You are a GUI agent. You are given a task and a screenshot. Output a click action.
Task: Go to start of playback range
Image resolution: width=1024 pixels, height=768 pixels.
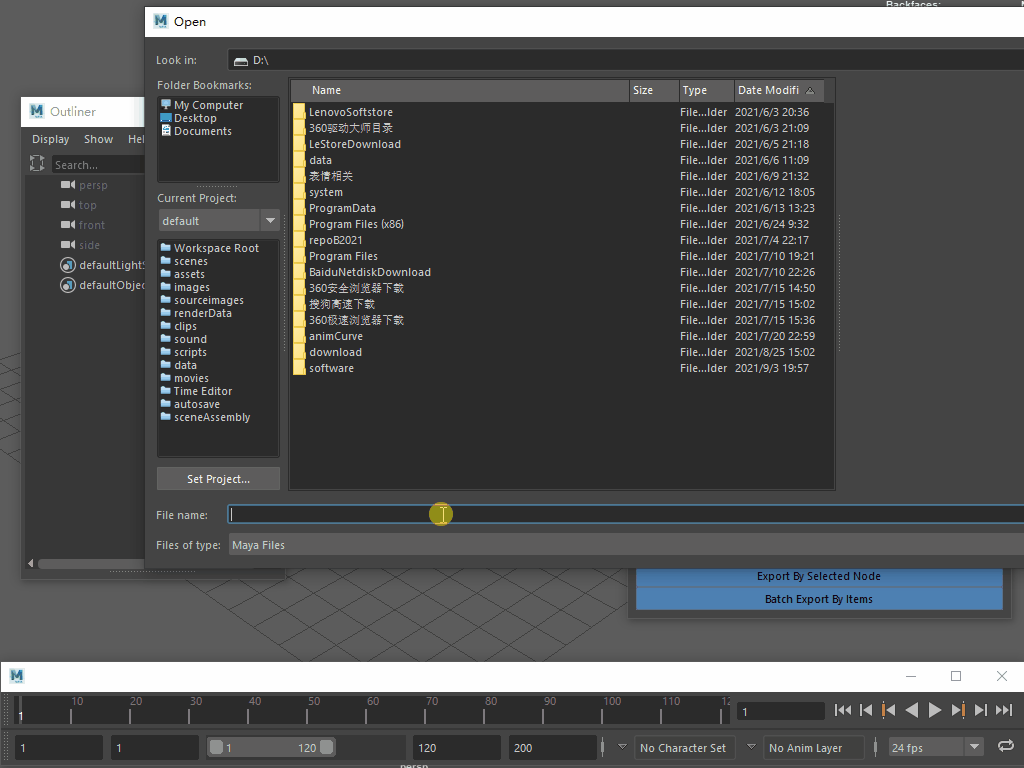(843, 710)
